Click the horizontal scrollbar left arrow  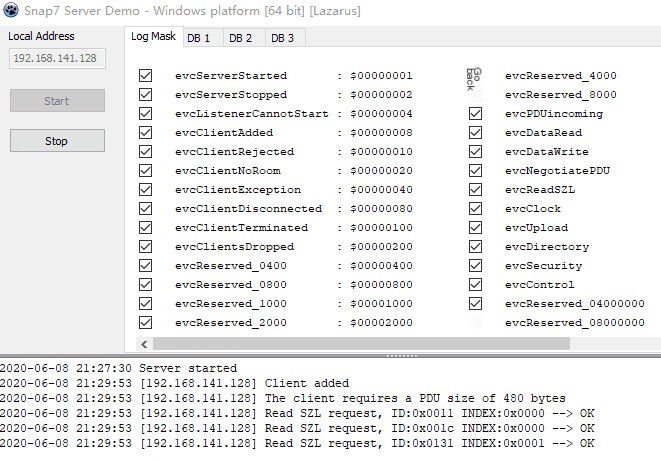(144, 344)
